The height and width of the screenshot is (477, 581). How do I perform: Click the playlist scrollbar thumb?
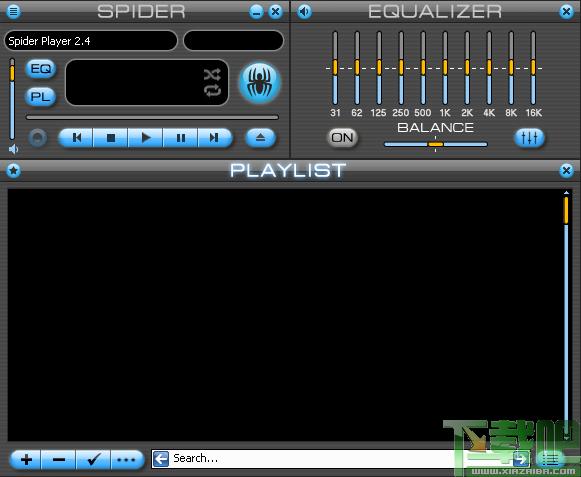pos(566,210)
